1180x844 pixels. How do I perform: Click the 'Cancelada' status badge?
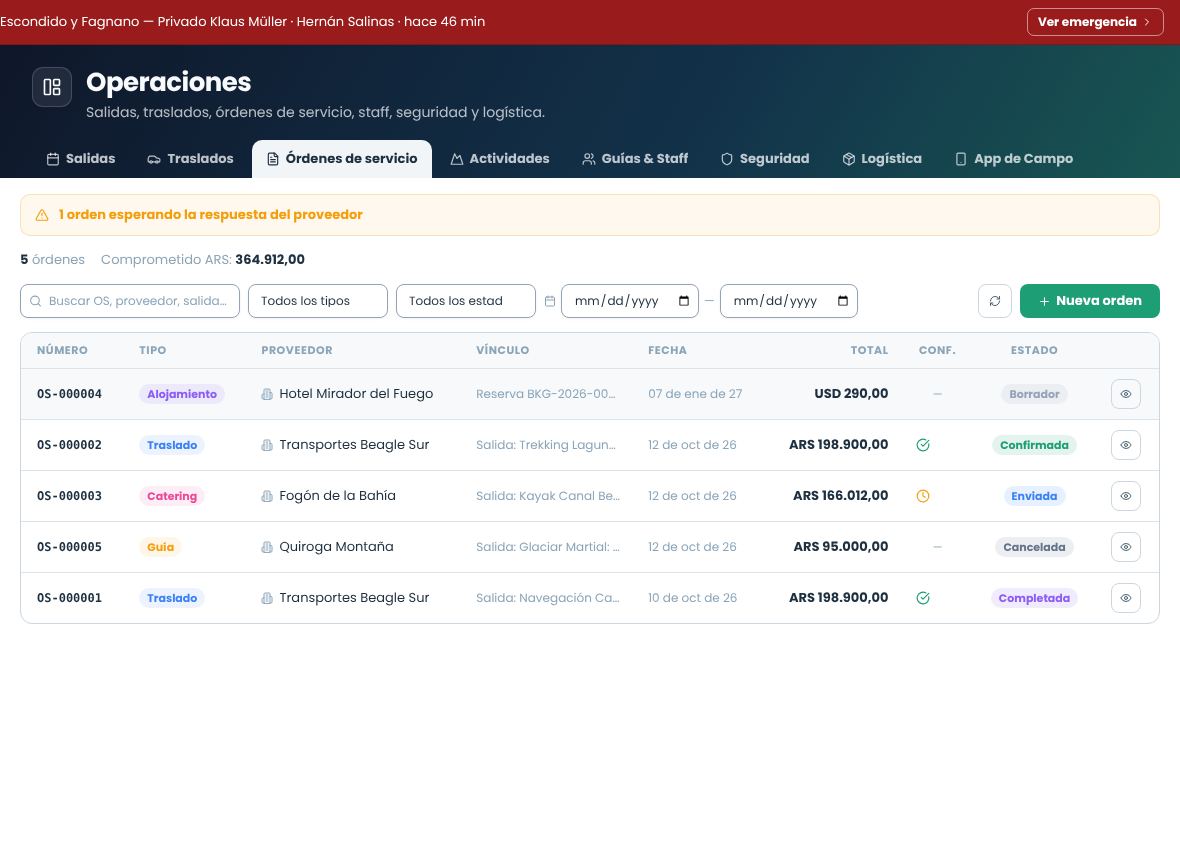1034,548
